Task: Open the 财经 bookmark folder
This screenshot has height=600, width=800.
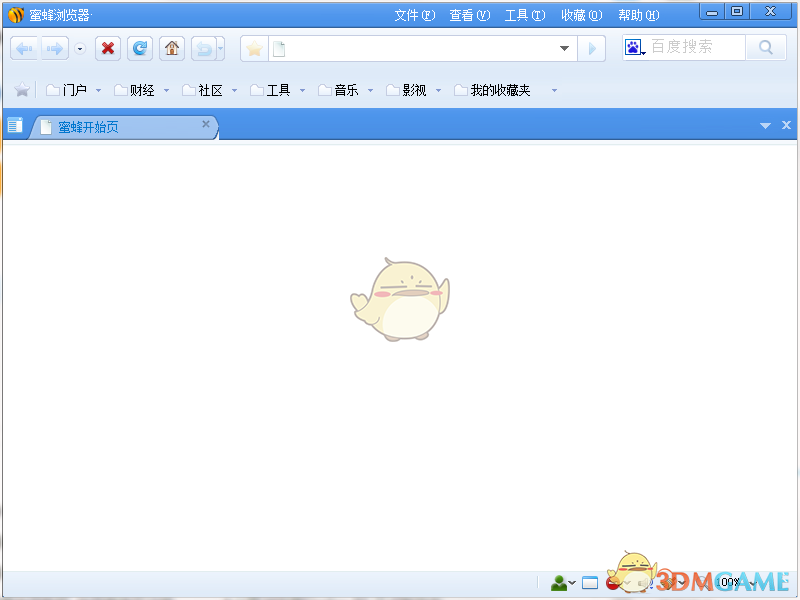Action: tap(135, 90)
